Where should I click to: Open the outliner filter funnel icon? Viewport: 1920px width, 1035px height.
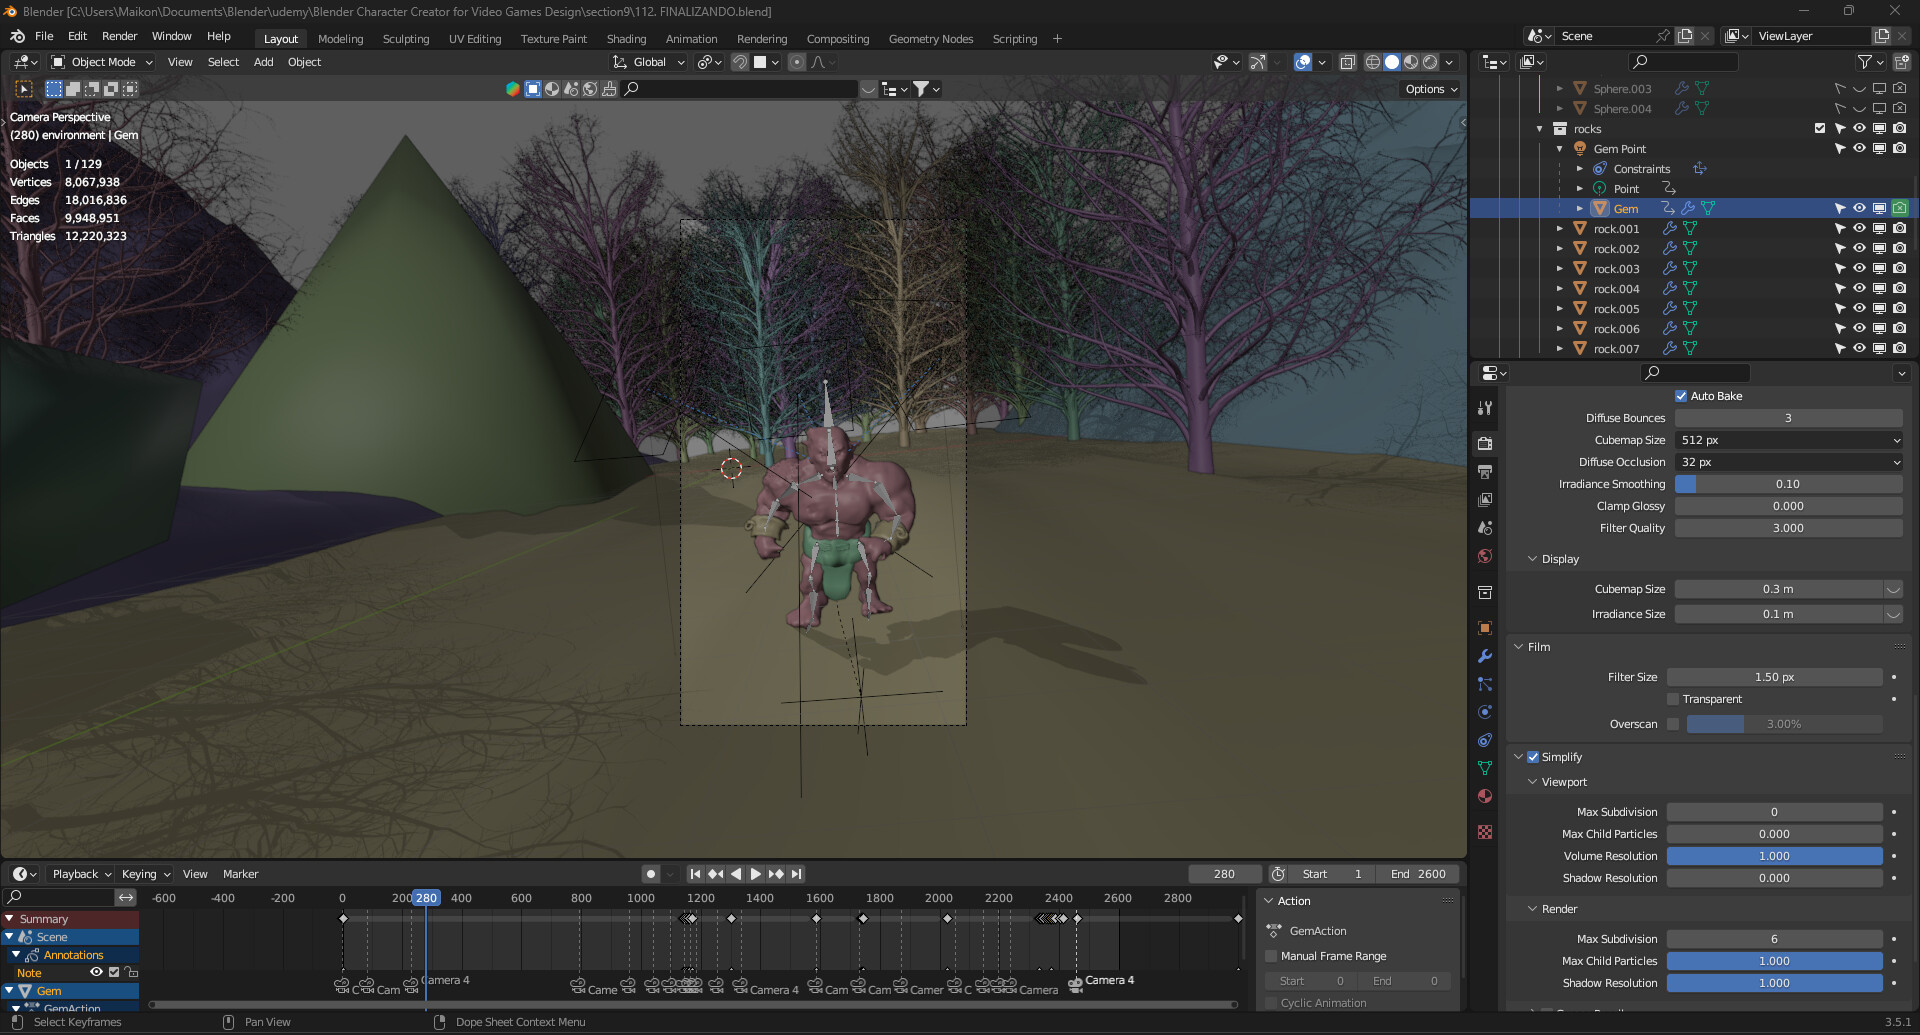[x=1864, y=61]
